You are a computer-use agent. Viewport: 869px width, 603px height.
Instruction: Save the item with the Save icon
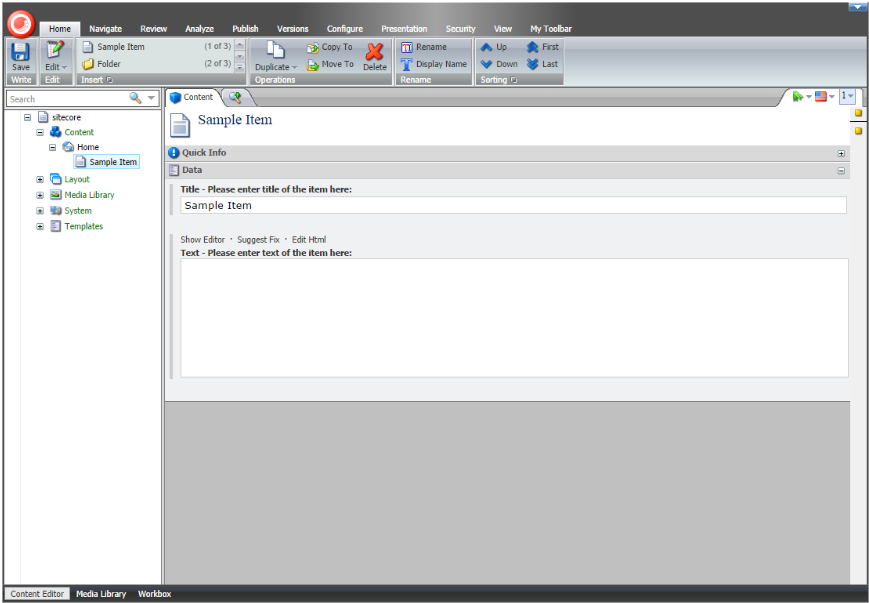point(21,52)
